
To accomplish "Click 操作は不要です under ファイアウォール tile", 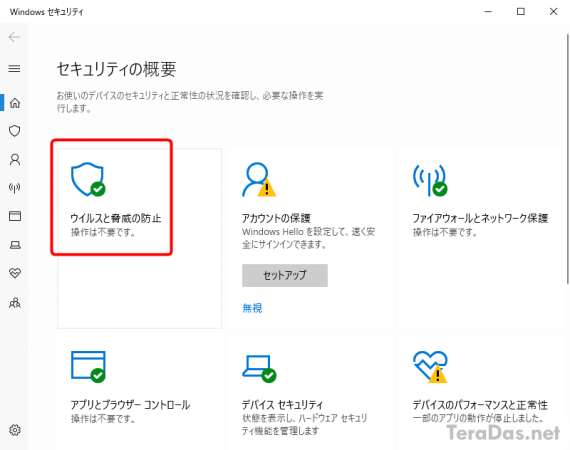I will tap(445, 232).
